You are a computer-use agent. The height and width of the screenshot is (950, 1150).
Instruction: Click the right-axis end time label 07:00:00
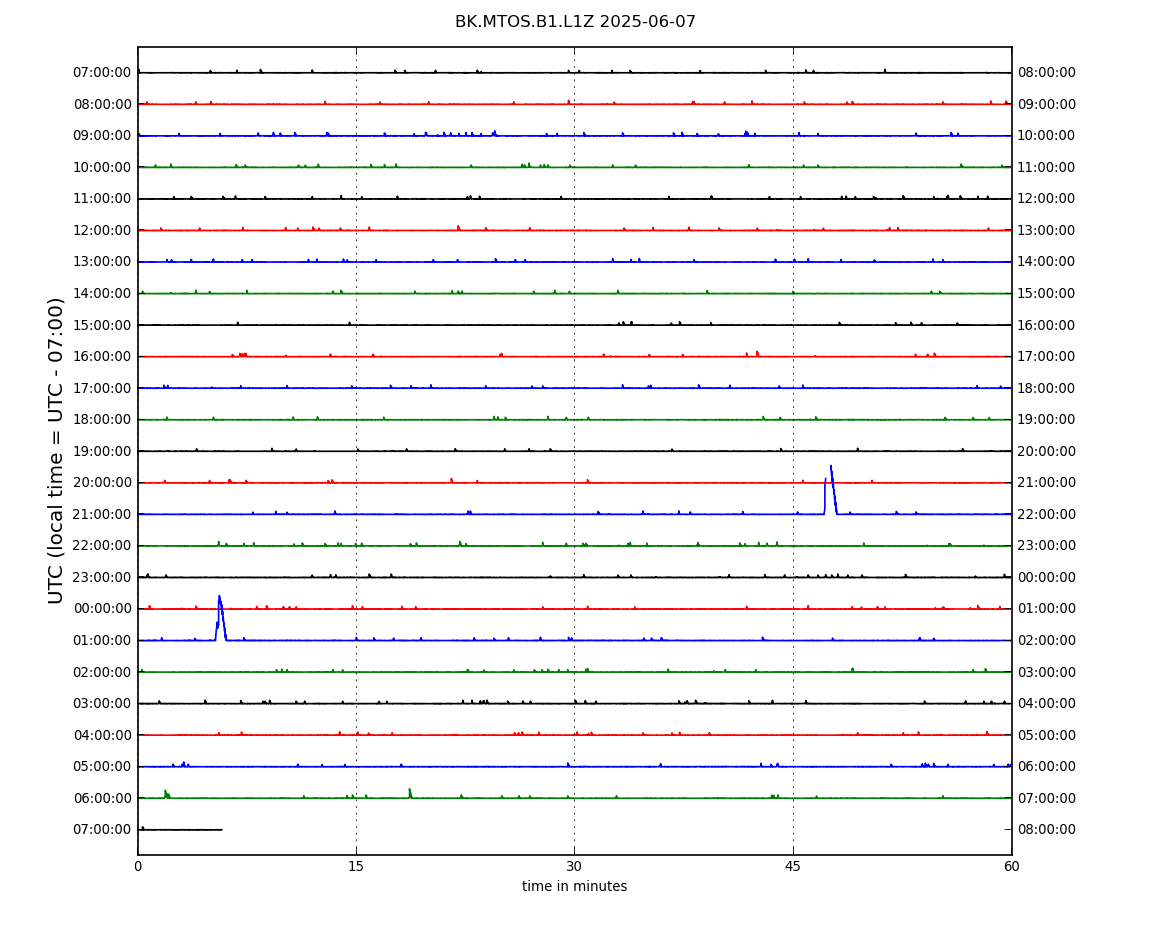click(1047, 798)
